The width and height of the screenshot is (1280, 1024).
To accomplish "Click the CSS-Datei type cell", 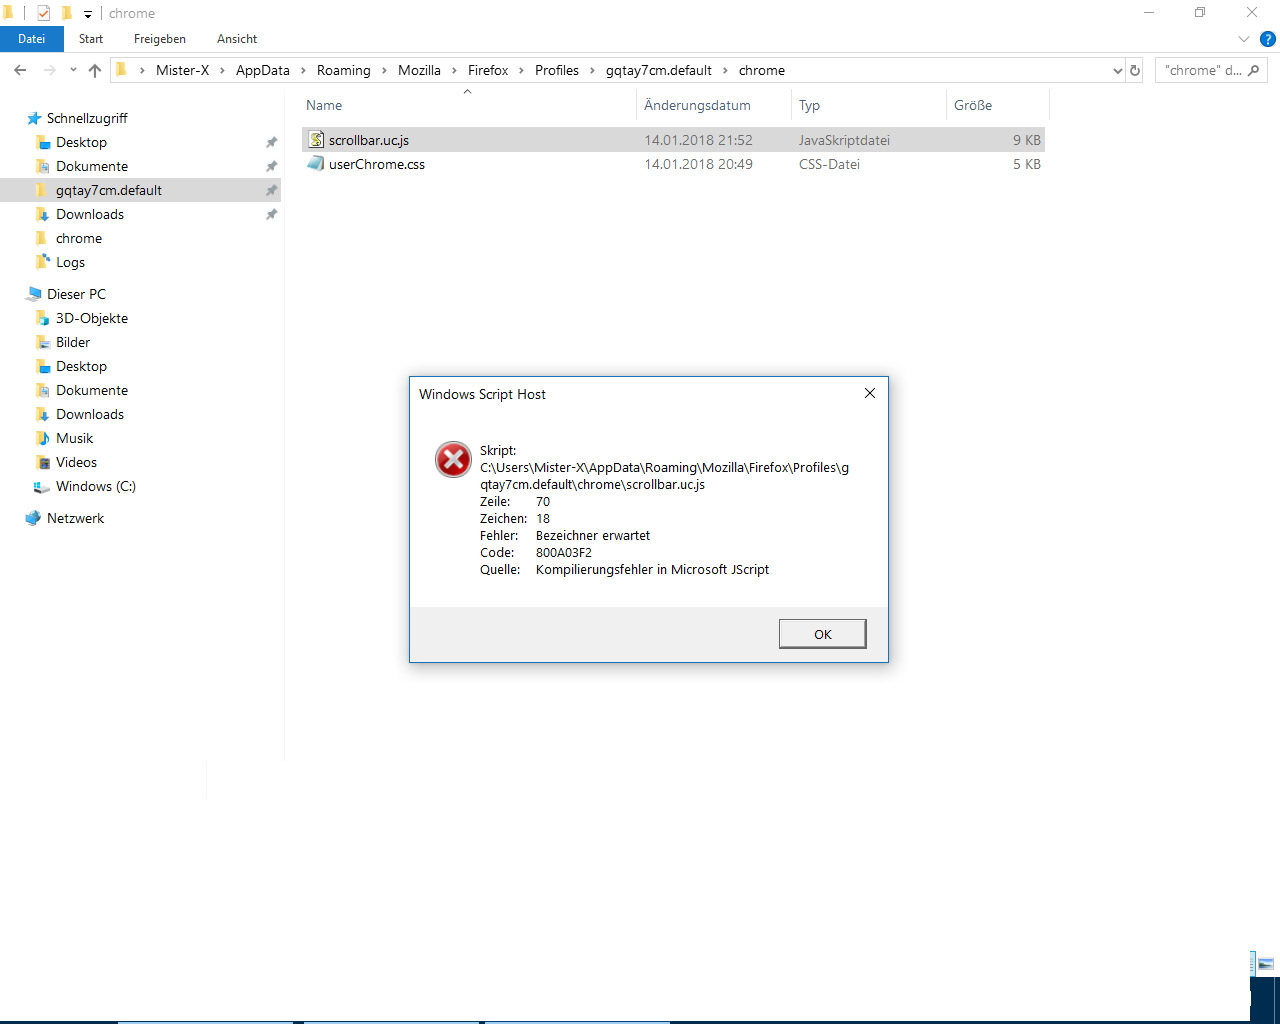I will pos(829,164).
